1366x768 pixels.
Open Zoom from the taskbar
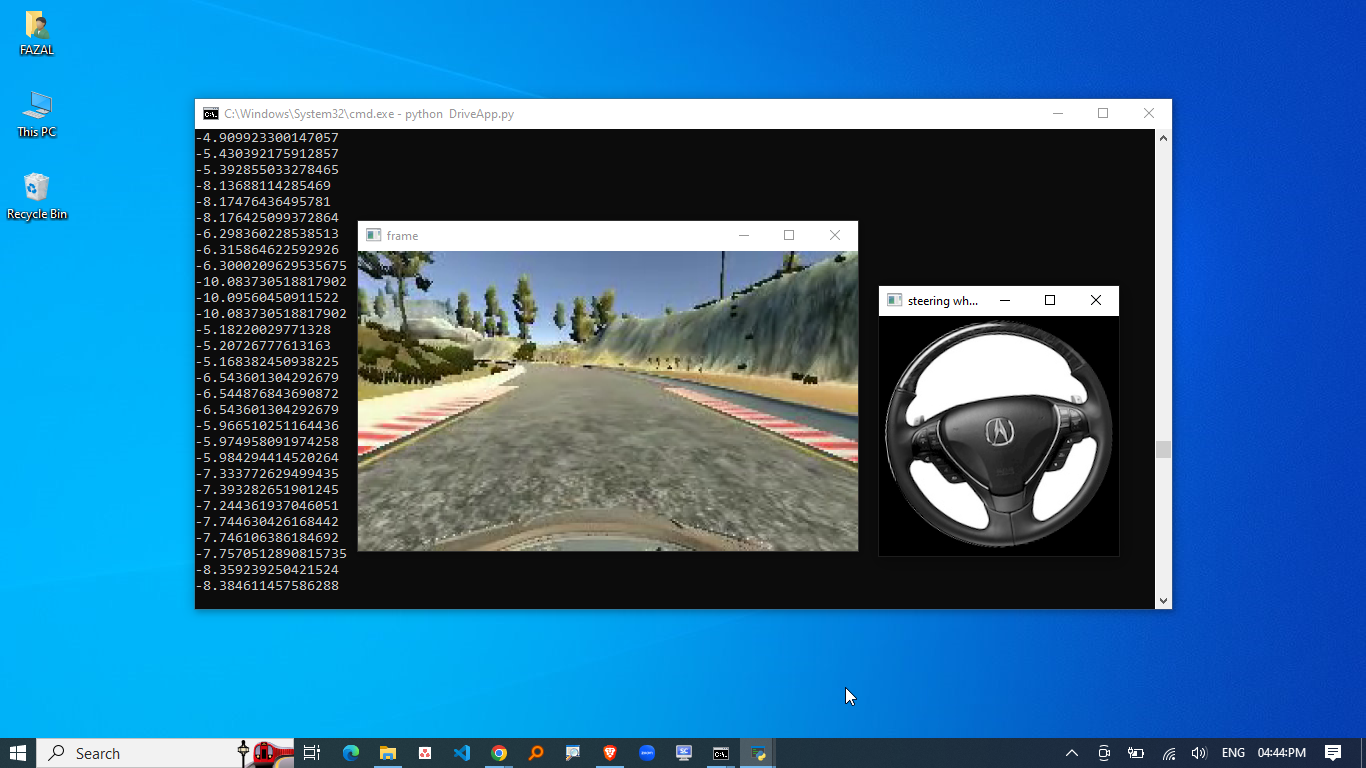(647, 753)
